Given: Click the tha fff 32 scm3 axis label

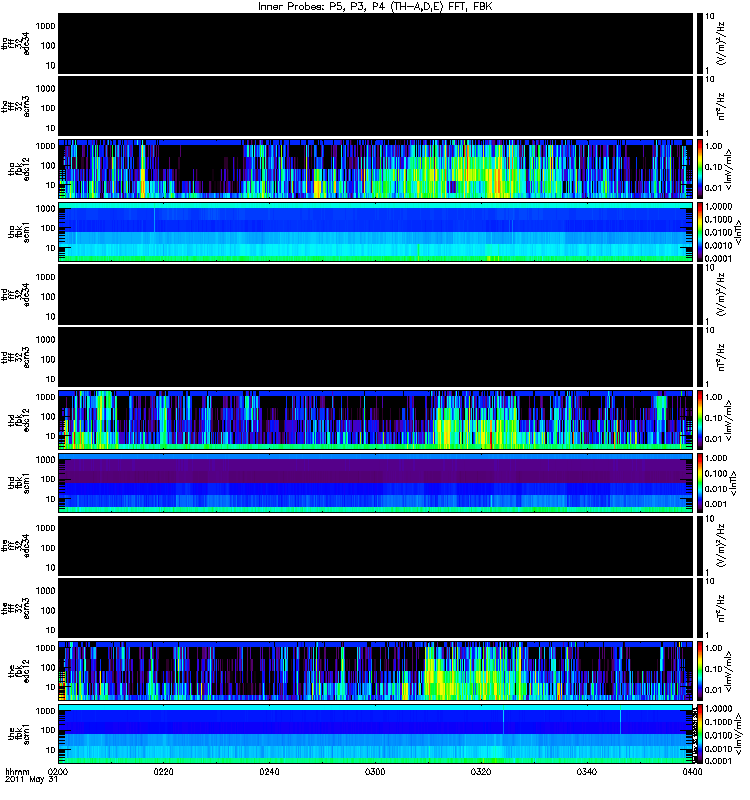Looking at the screenshot, I should (x=16, y=107).
